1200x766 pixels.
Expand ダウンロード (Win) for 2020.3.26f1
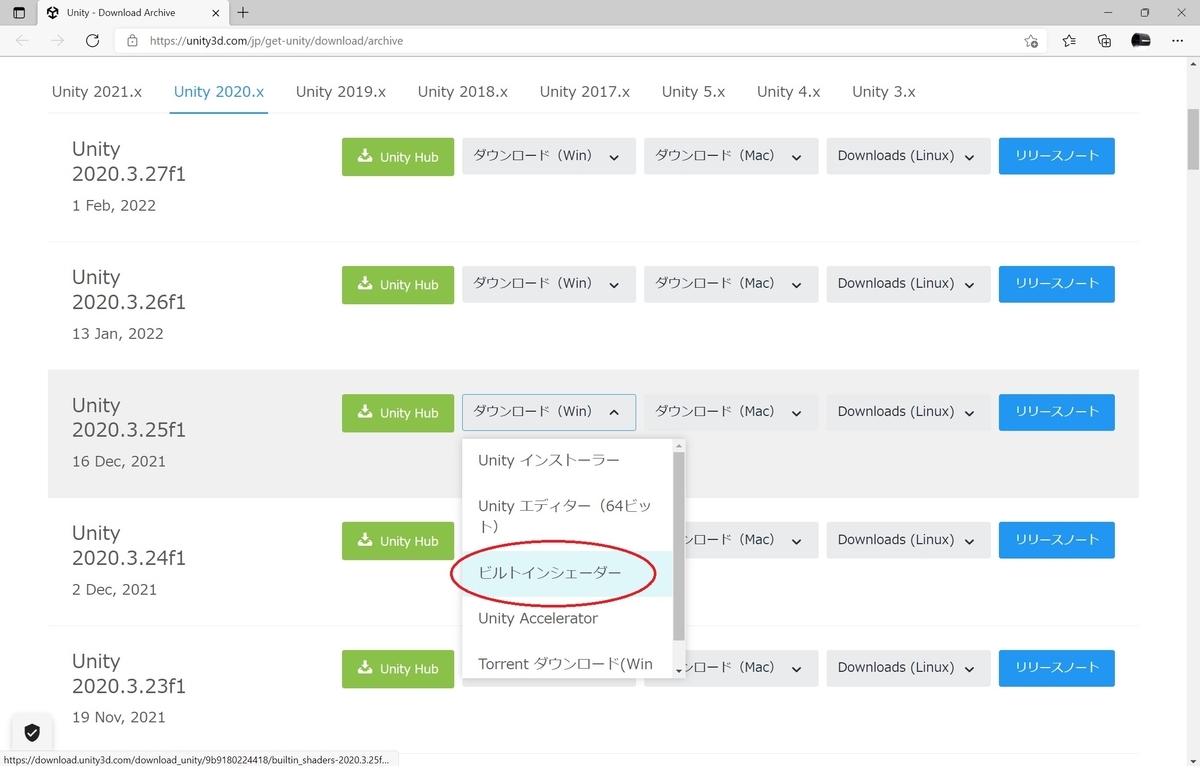point(549,284)
